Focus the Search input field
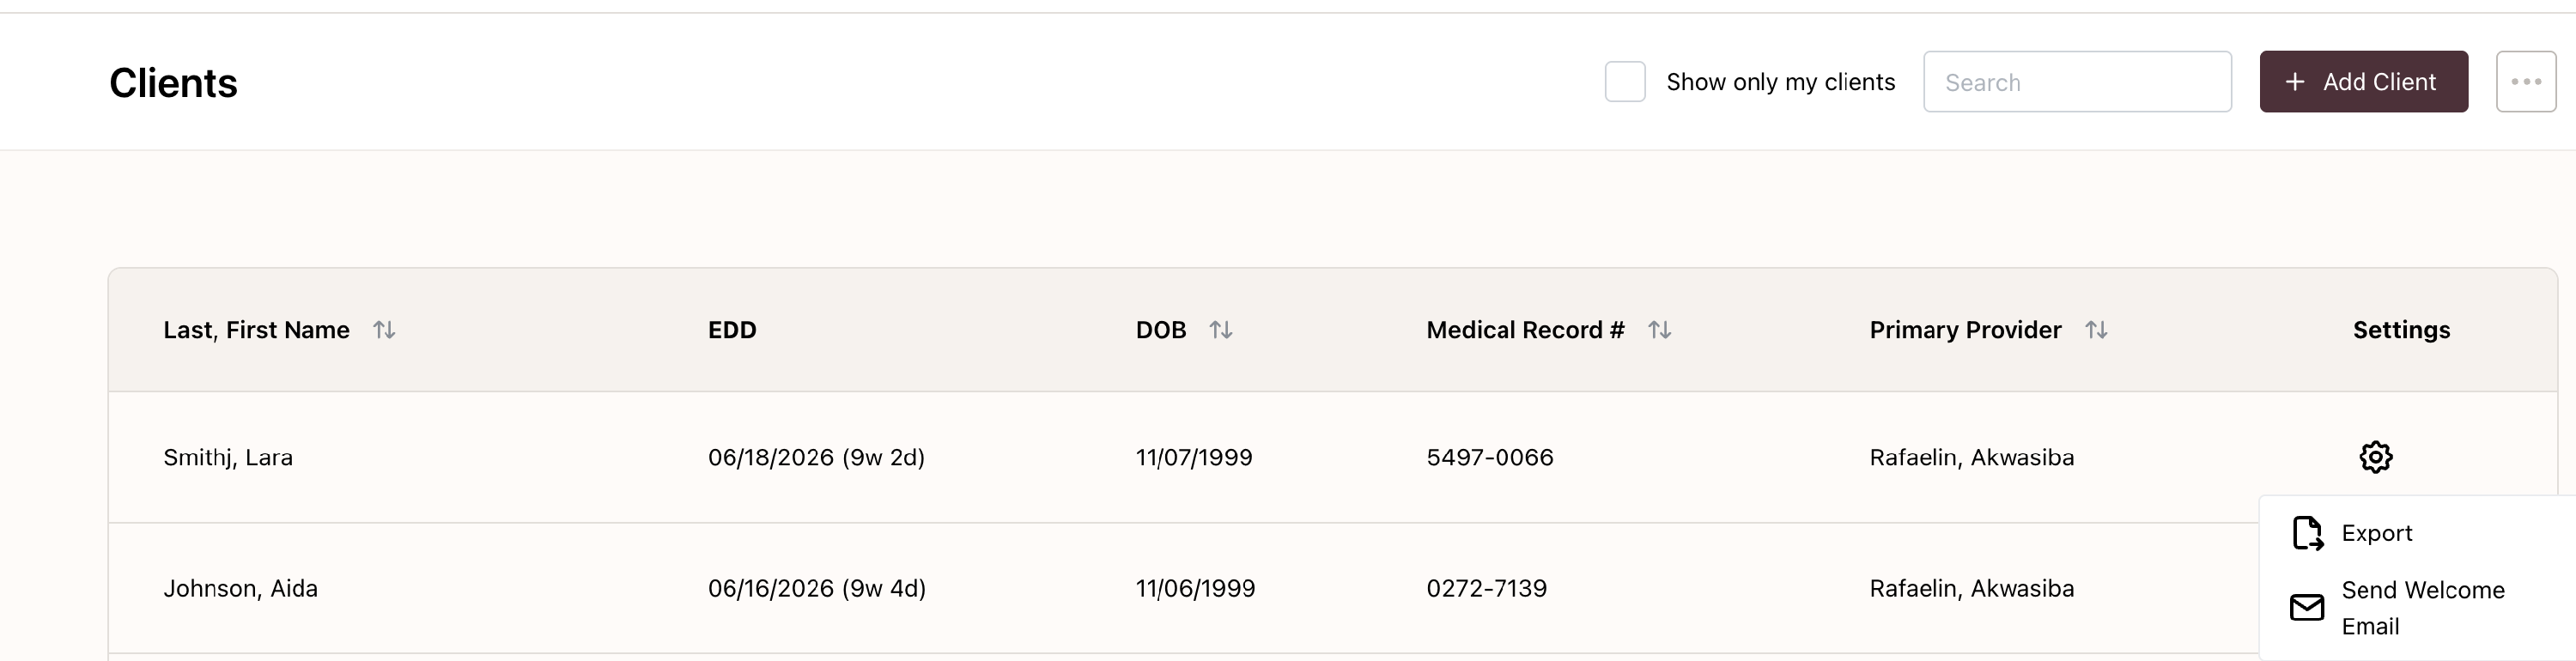 pos(2077,82)
